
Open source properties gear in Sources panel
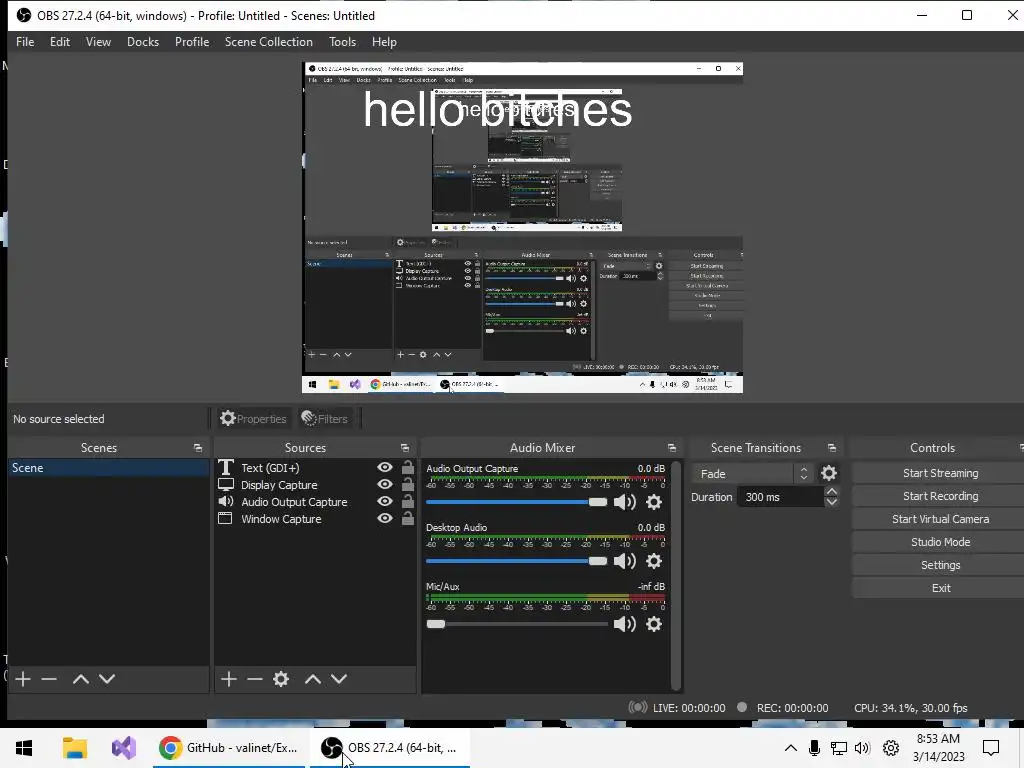(x=281, y=679)
